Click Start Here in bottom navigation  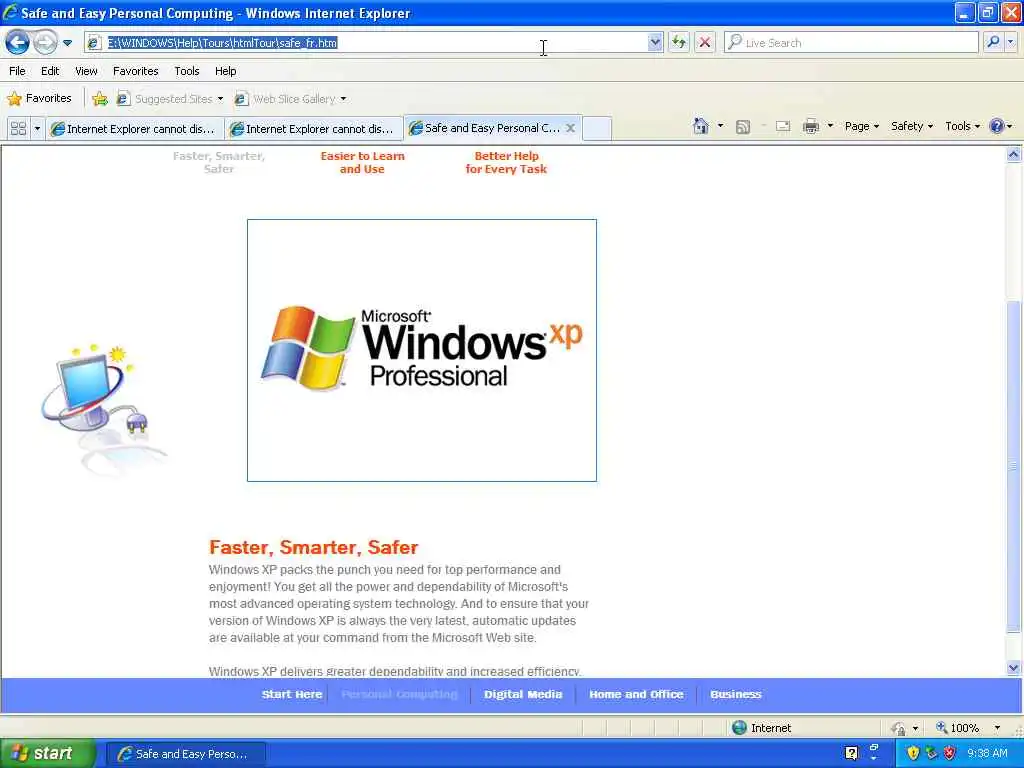(x=292, y=694)
